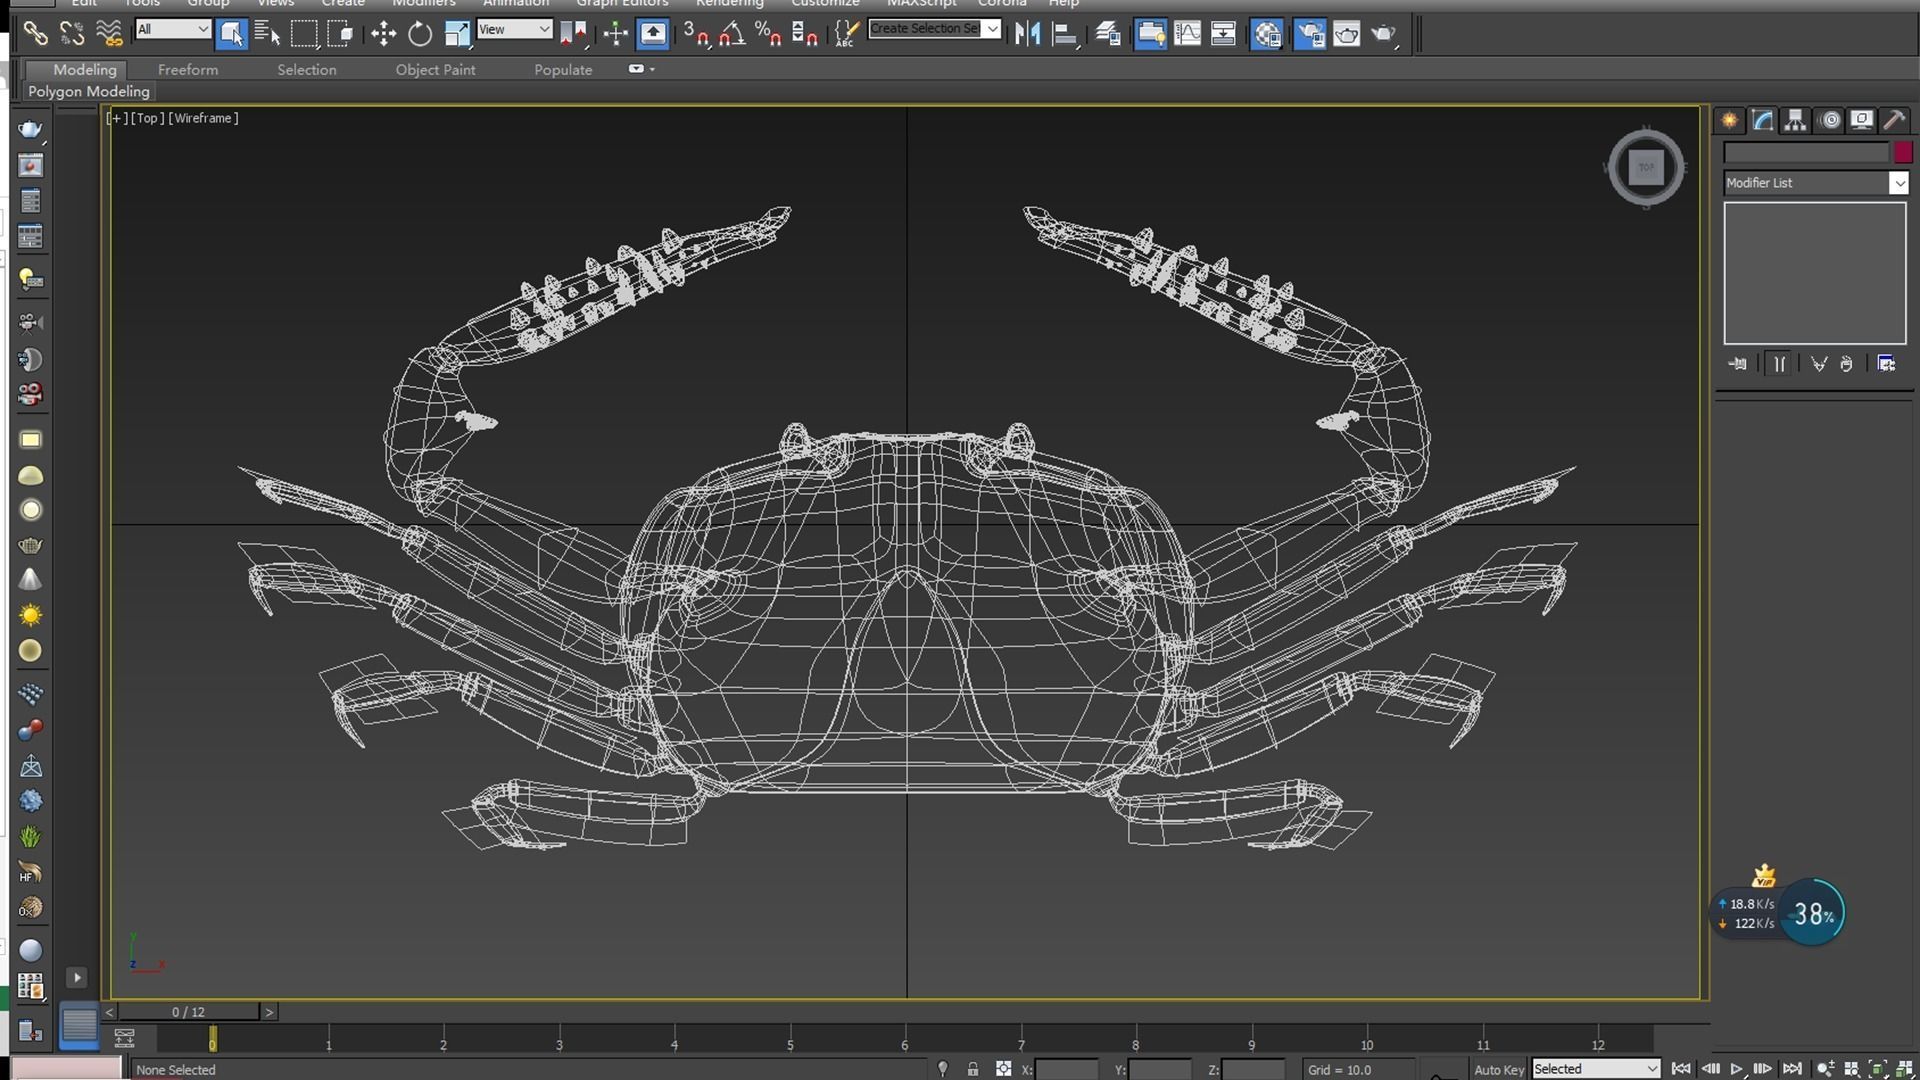The height and width of the screenshot is (1080, 1920).
Task: Open the Display command panel tab
Action: coord(1862,120)
